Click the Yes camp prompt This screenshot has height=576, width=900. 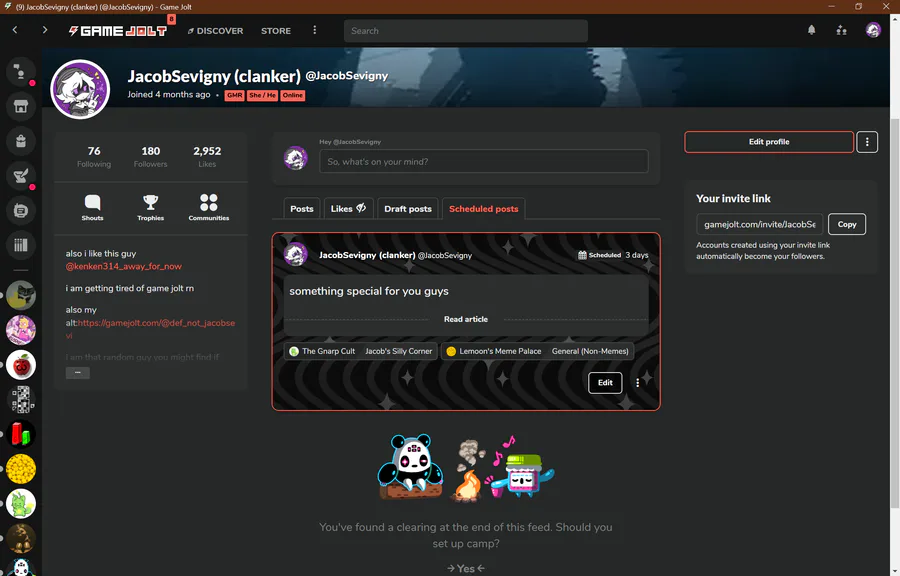click(466, 569)
